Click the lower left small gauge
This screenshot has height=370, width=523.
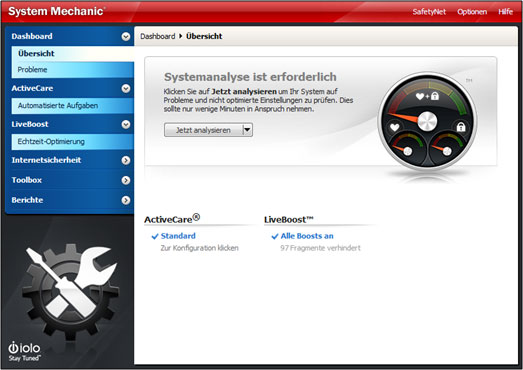pos(408,149)
